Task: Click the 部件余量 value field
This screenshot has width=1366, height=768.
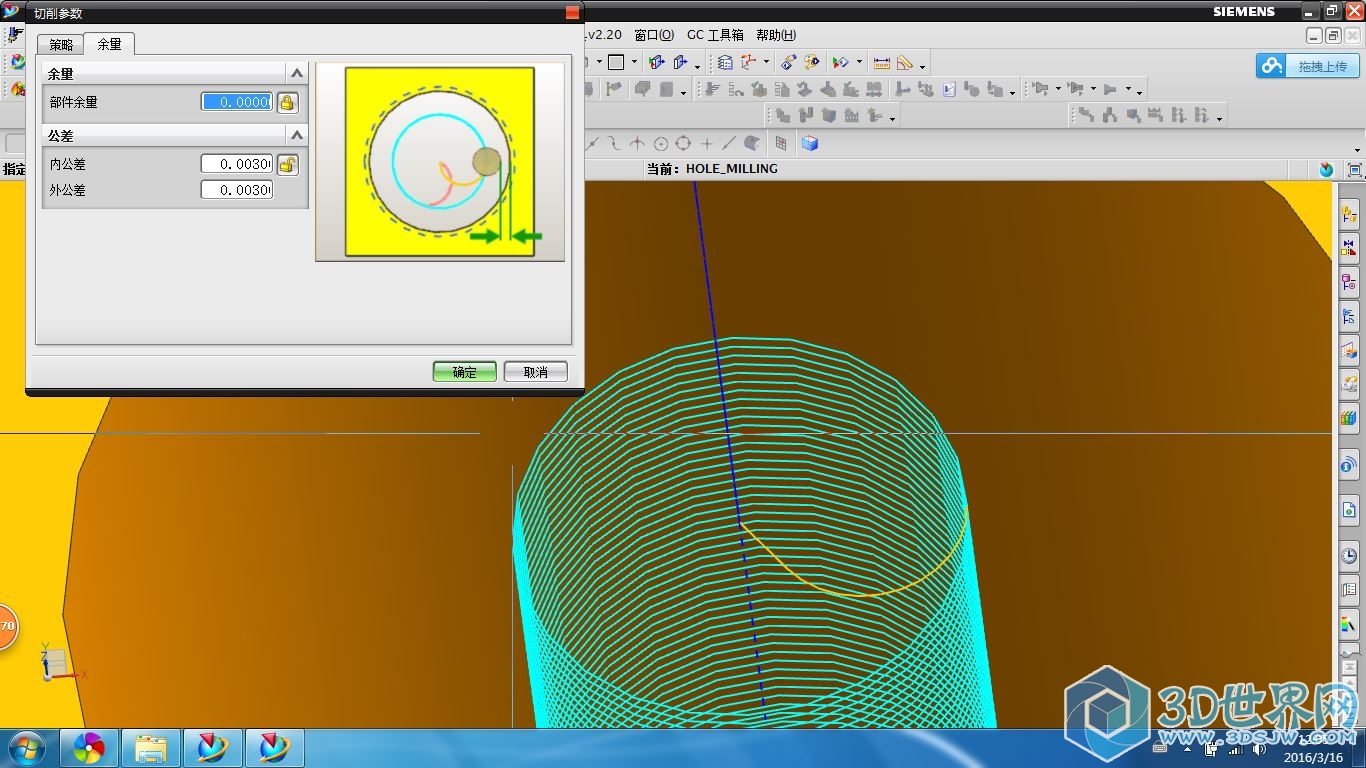Action: (237, 102)
